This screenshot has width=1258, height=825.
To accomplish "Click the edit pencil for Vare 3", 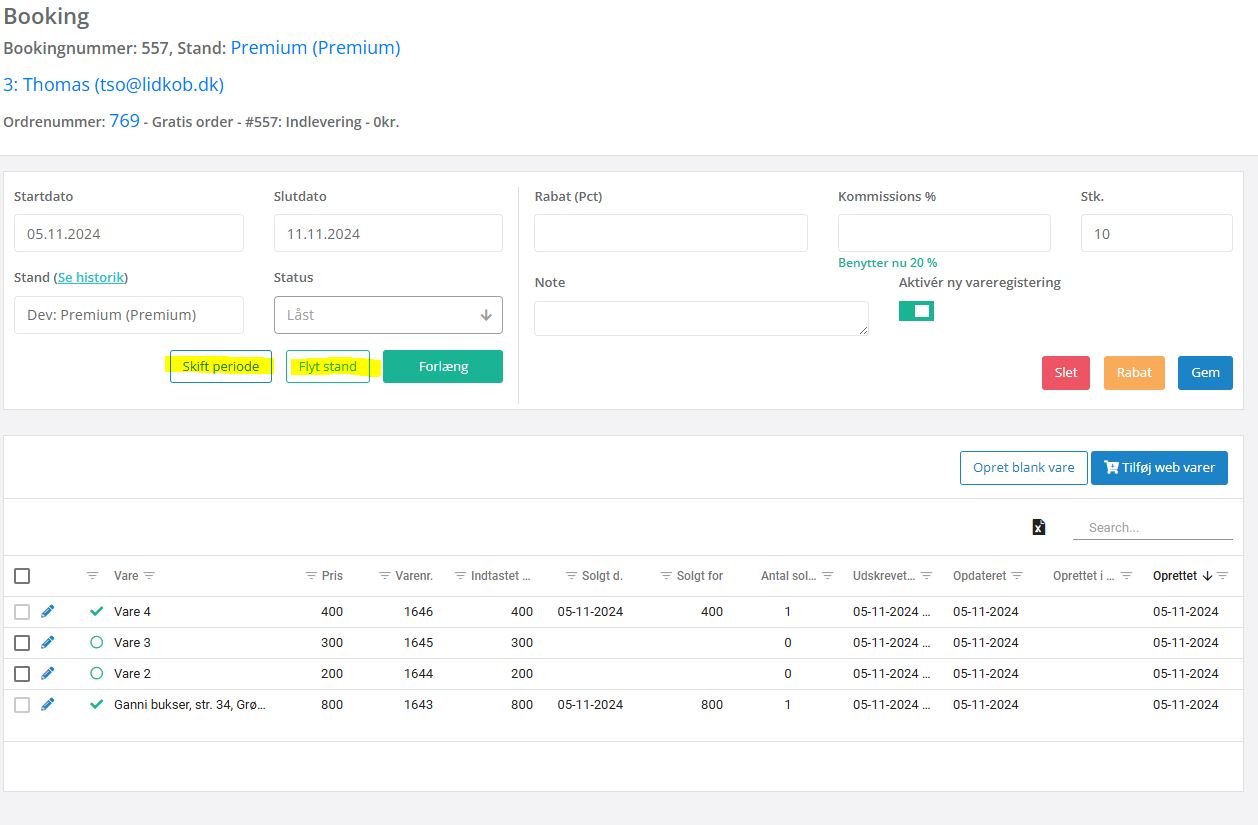I will (48, 642).
